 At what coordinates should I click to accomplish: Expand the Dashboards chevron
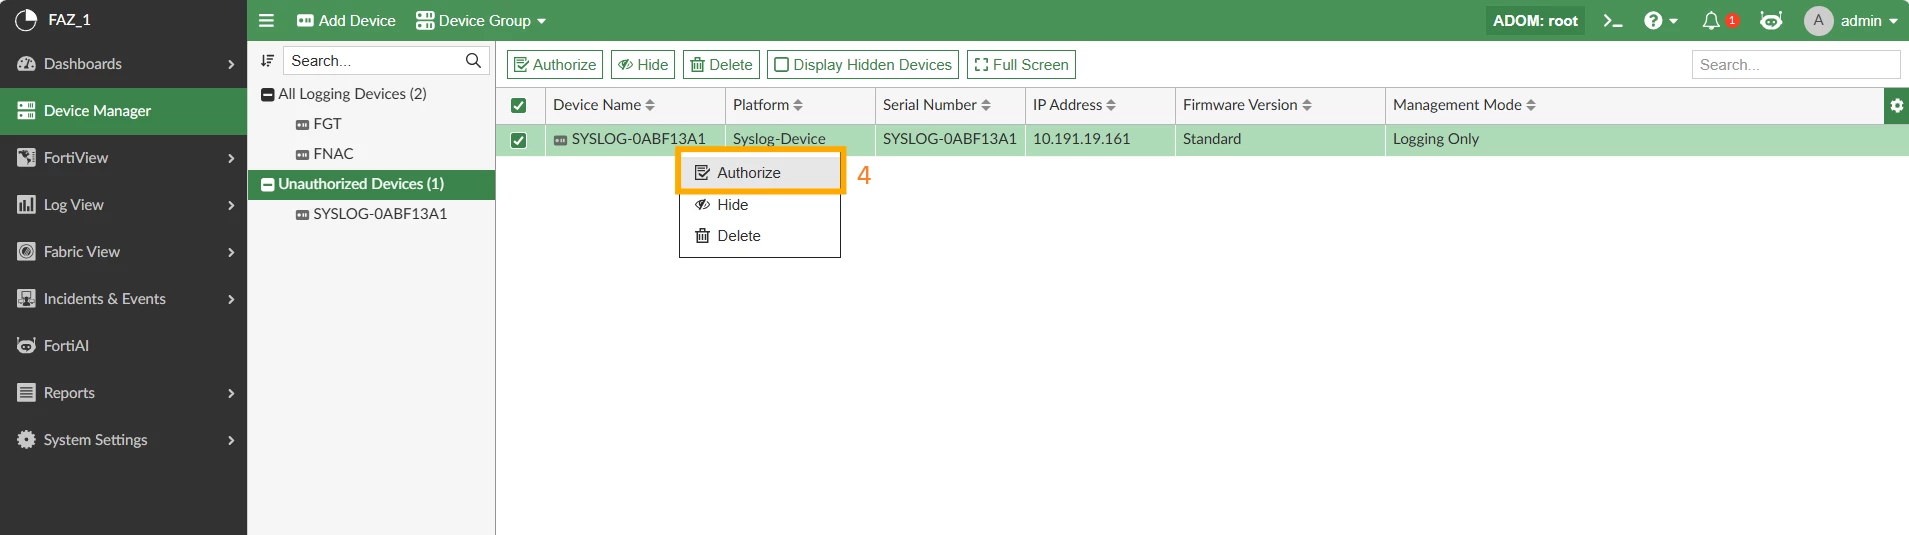coord(231,64)
